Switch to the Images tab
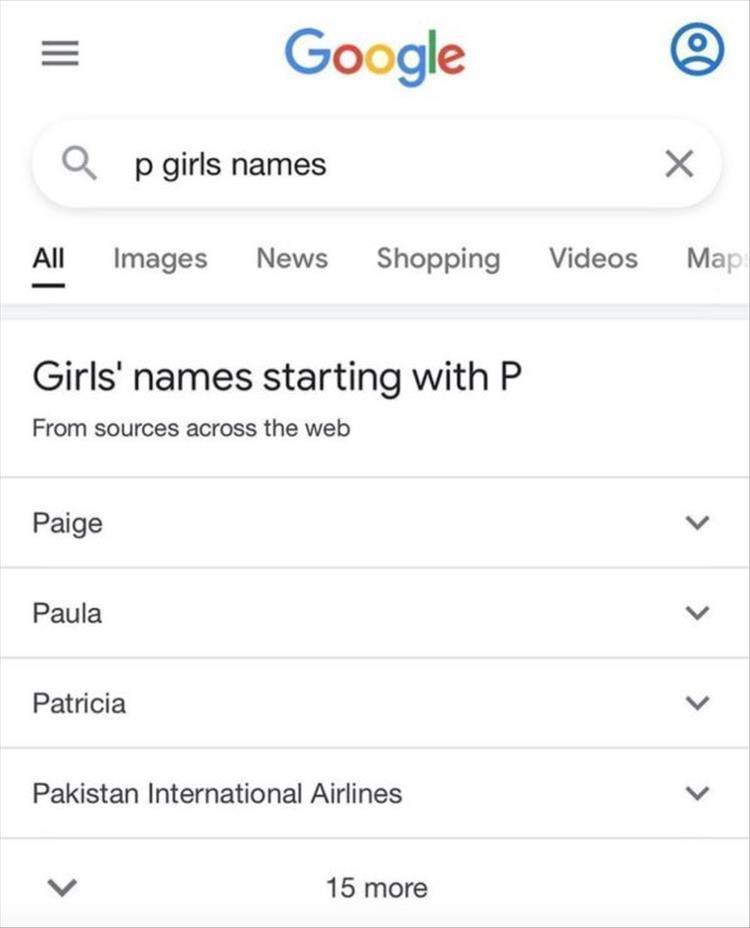Image resolution: width=750 pixels, height=928 pixels. pyautogui.click(x=160, y=258)
